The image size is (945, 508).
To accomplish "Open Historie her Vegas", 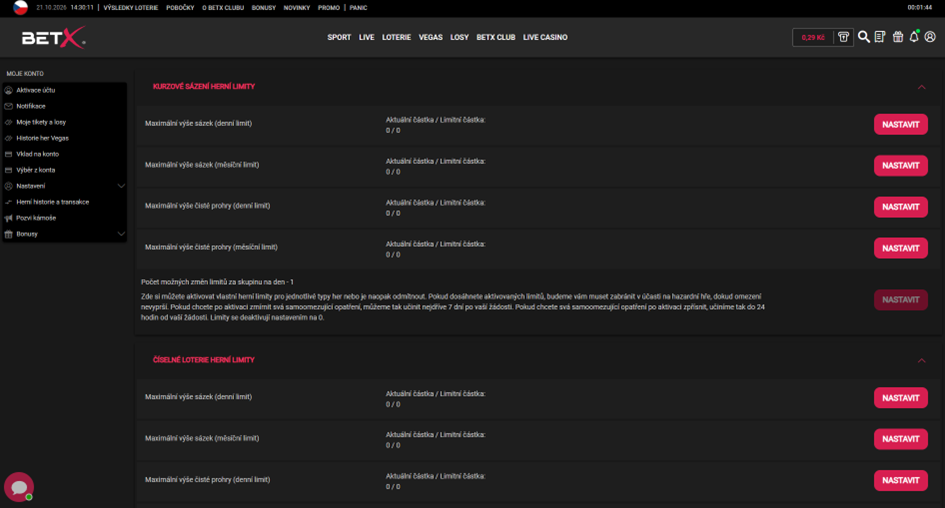I will point(42,138).
